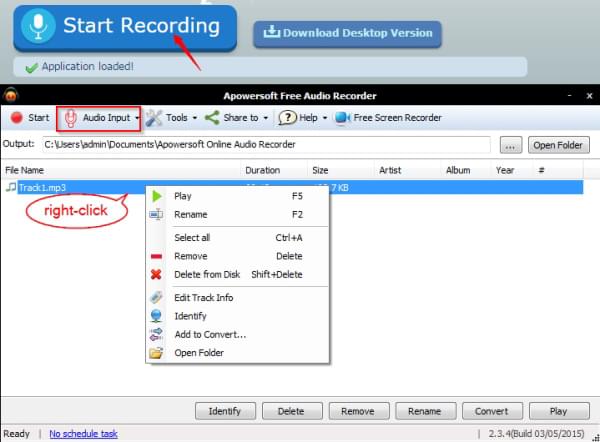Click the Rename icon in the context menu
Viewport: 600px width, 442px height.
pyautogui.click(x=156, y=214)
